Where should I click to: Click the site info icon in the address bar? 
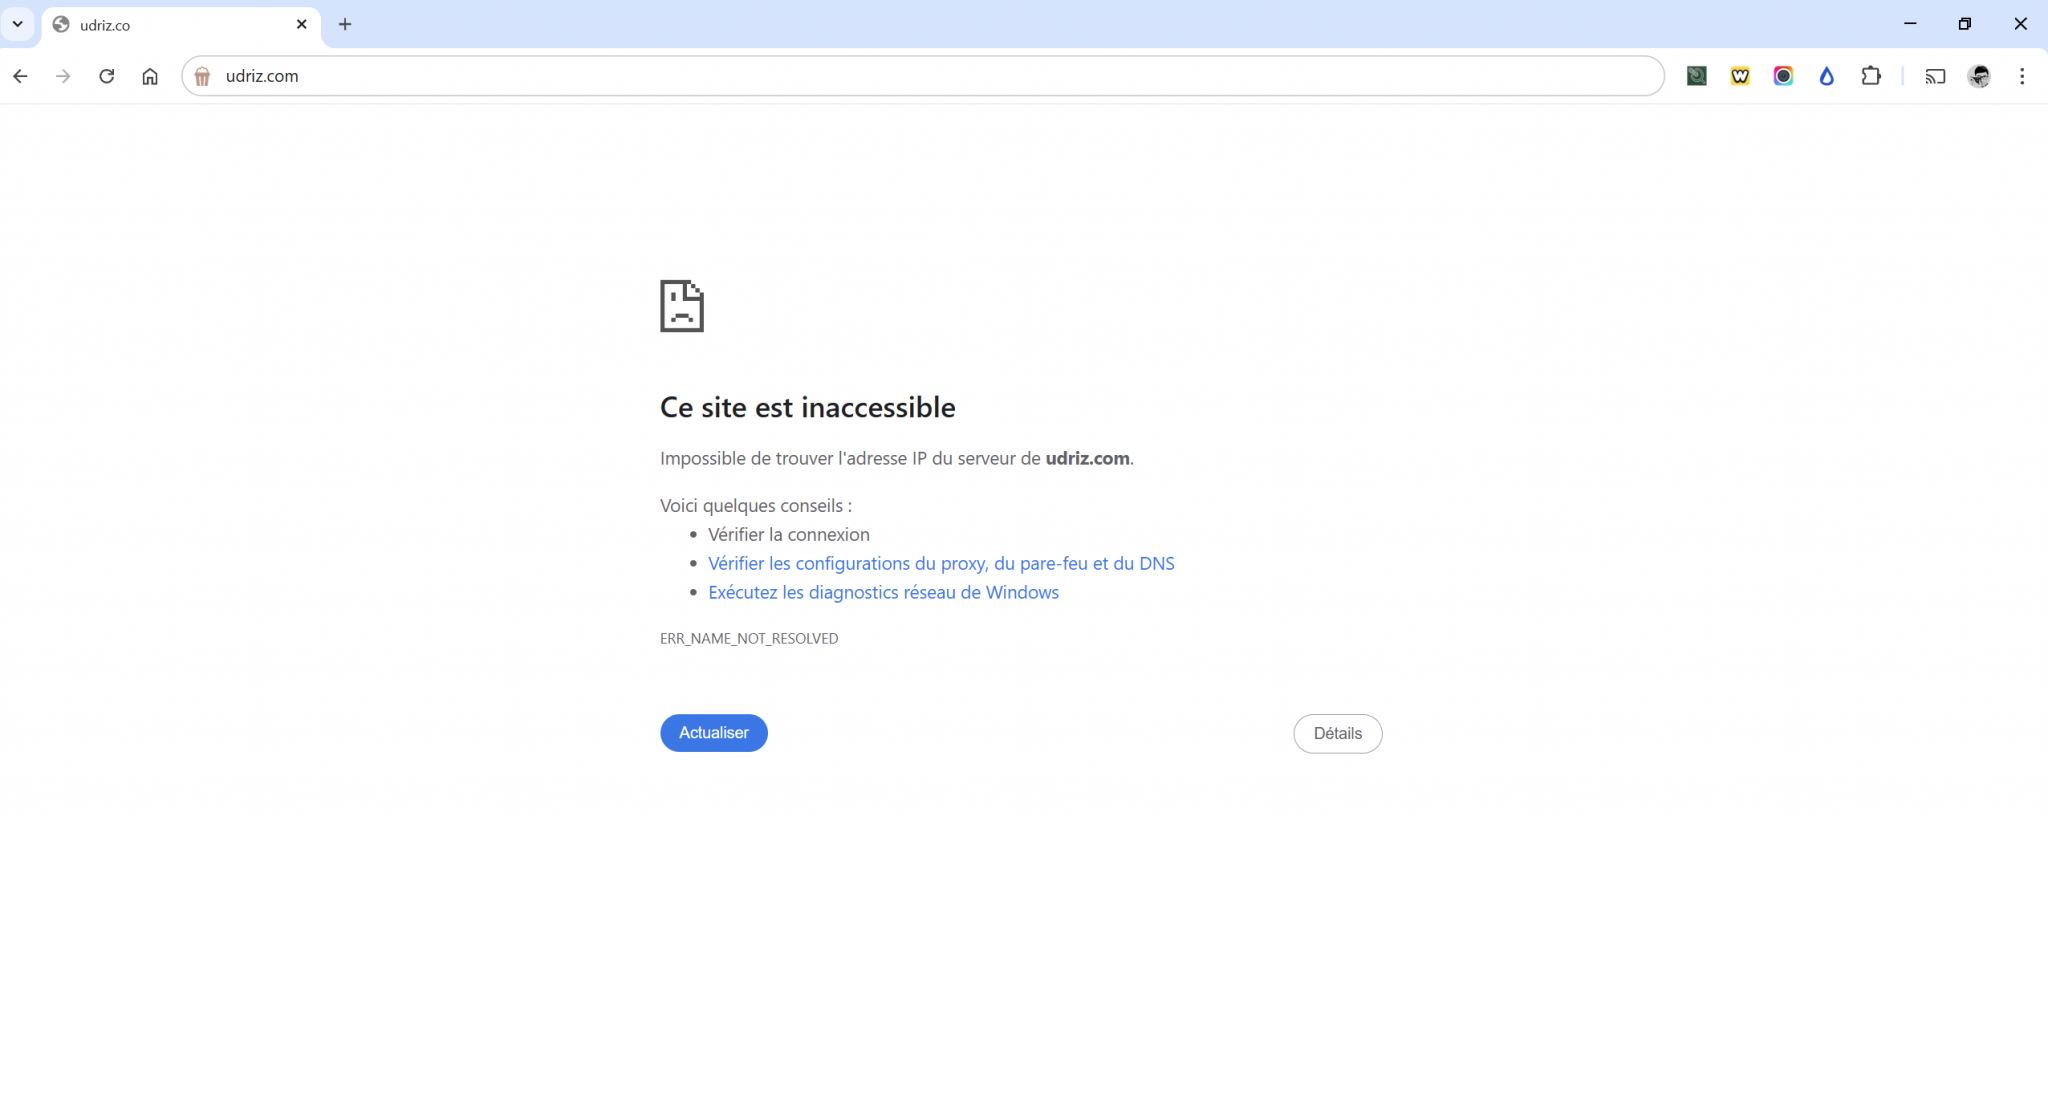click(x=203, y=75)
